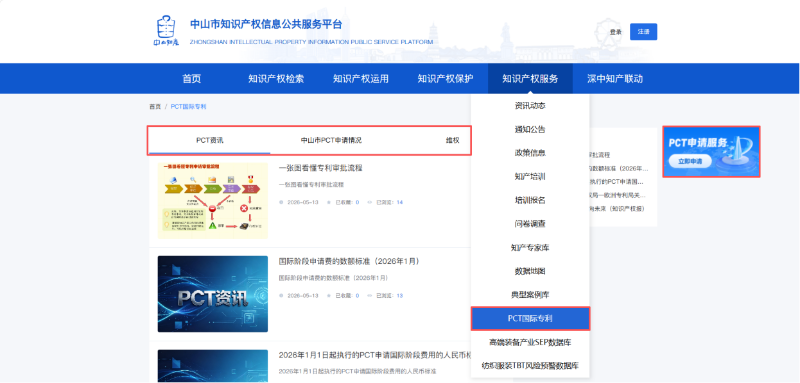Select 通知公告 from dropdown menu
Image resolution: width=800 pixels, height=383 pixels.
point(530,130)
